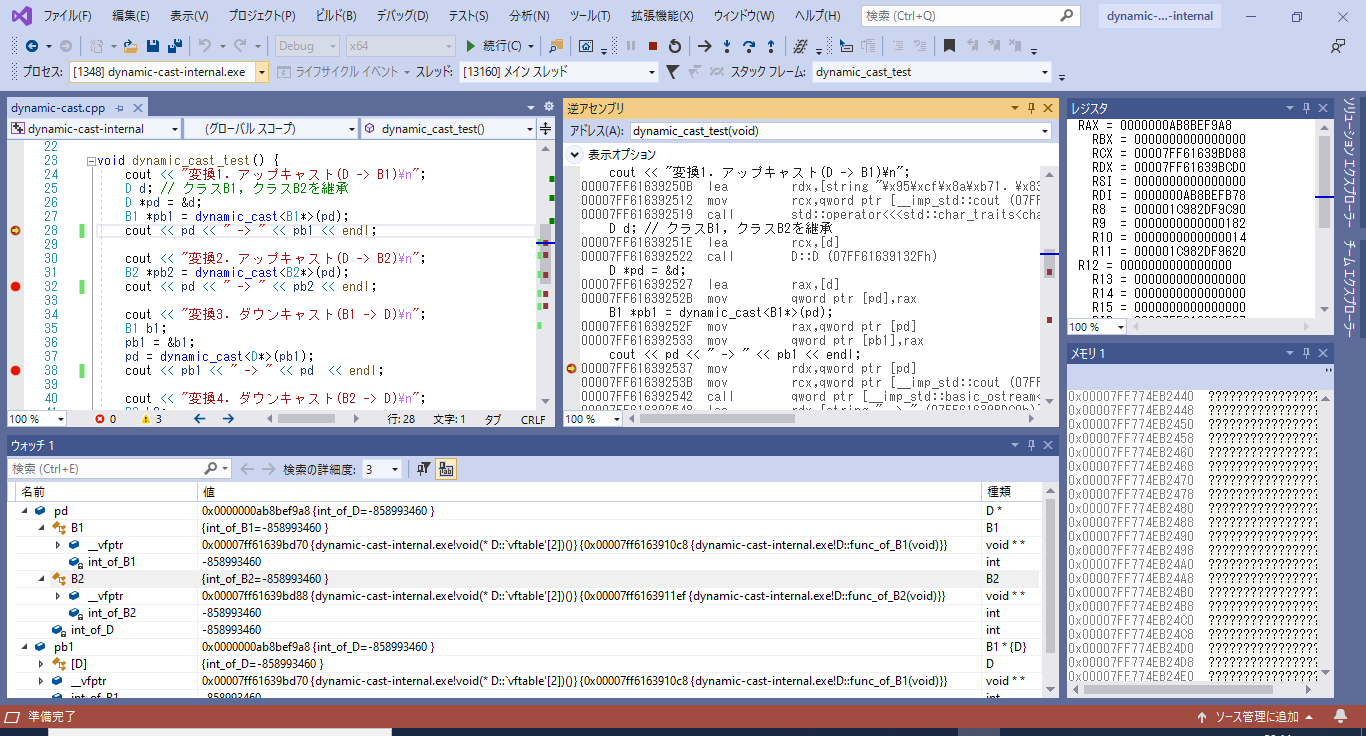Open the Continue (続行) dropdown arrow
The height and width of the screenshot is (736, 1366).
click(x=531, y=46)
